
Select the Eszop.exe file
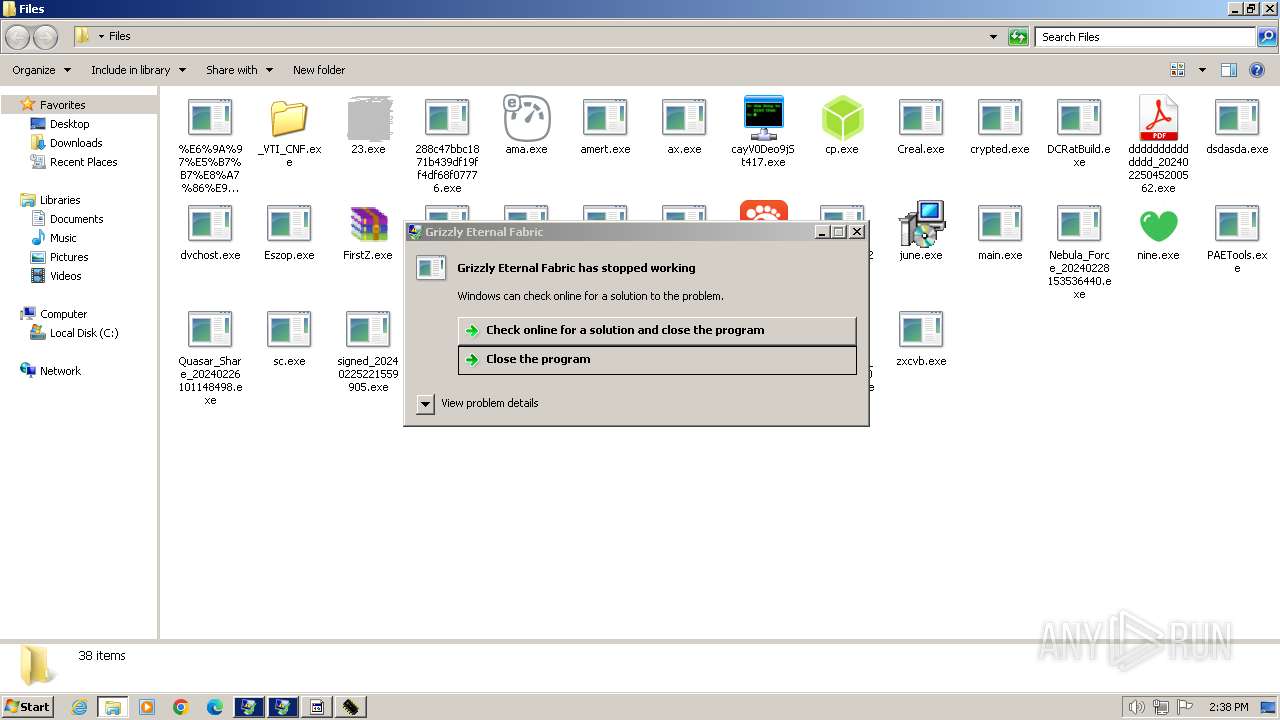click(289, 225)
